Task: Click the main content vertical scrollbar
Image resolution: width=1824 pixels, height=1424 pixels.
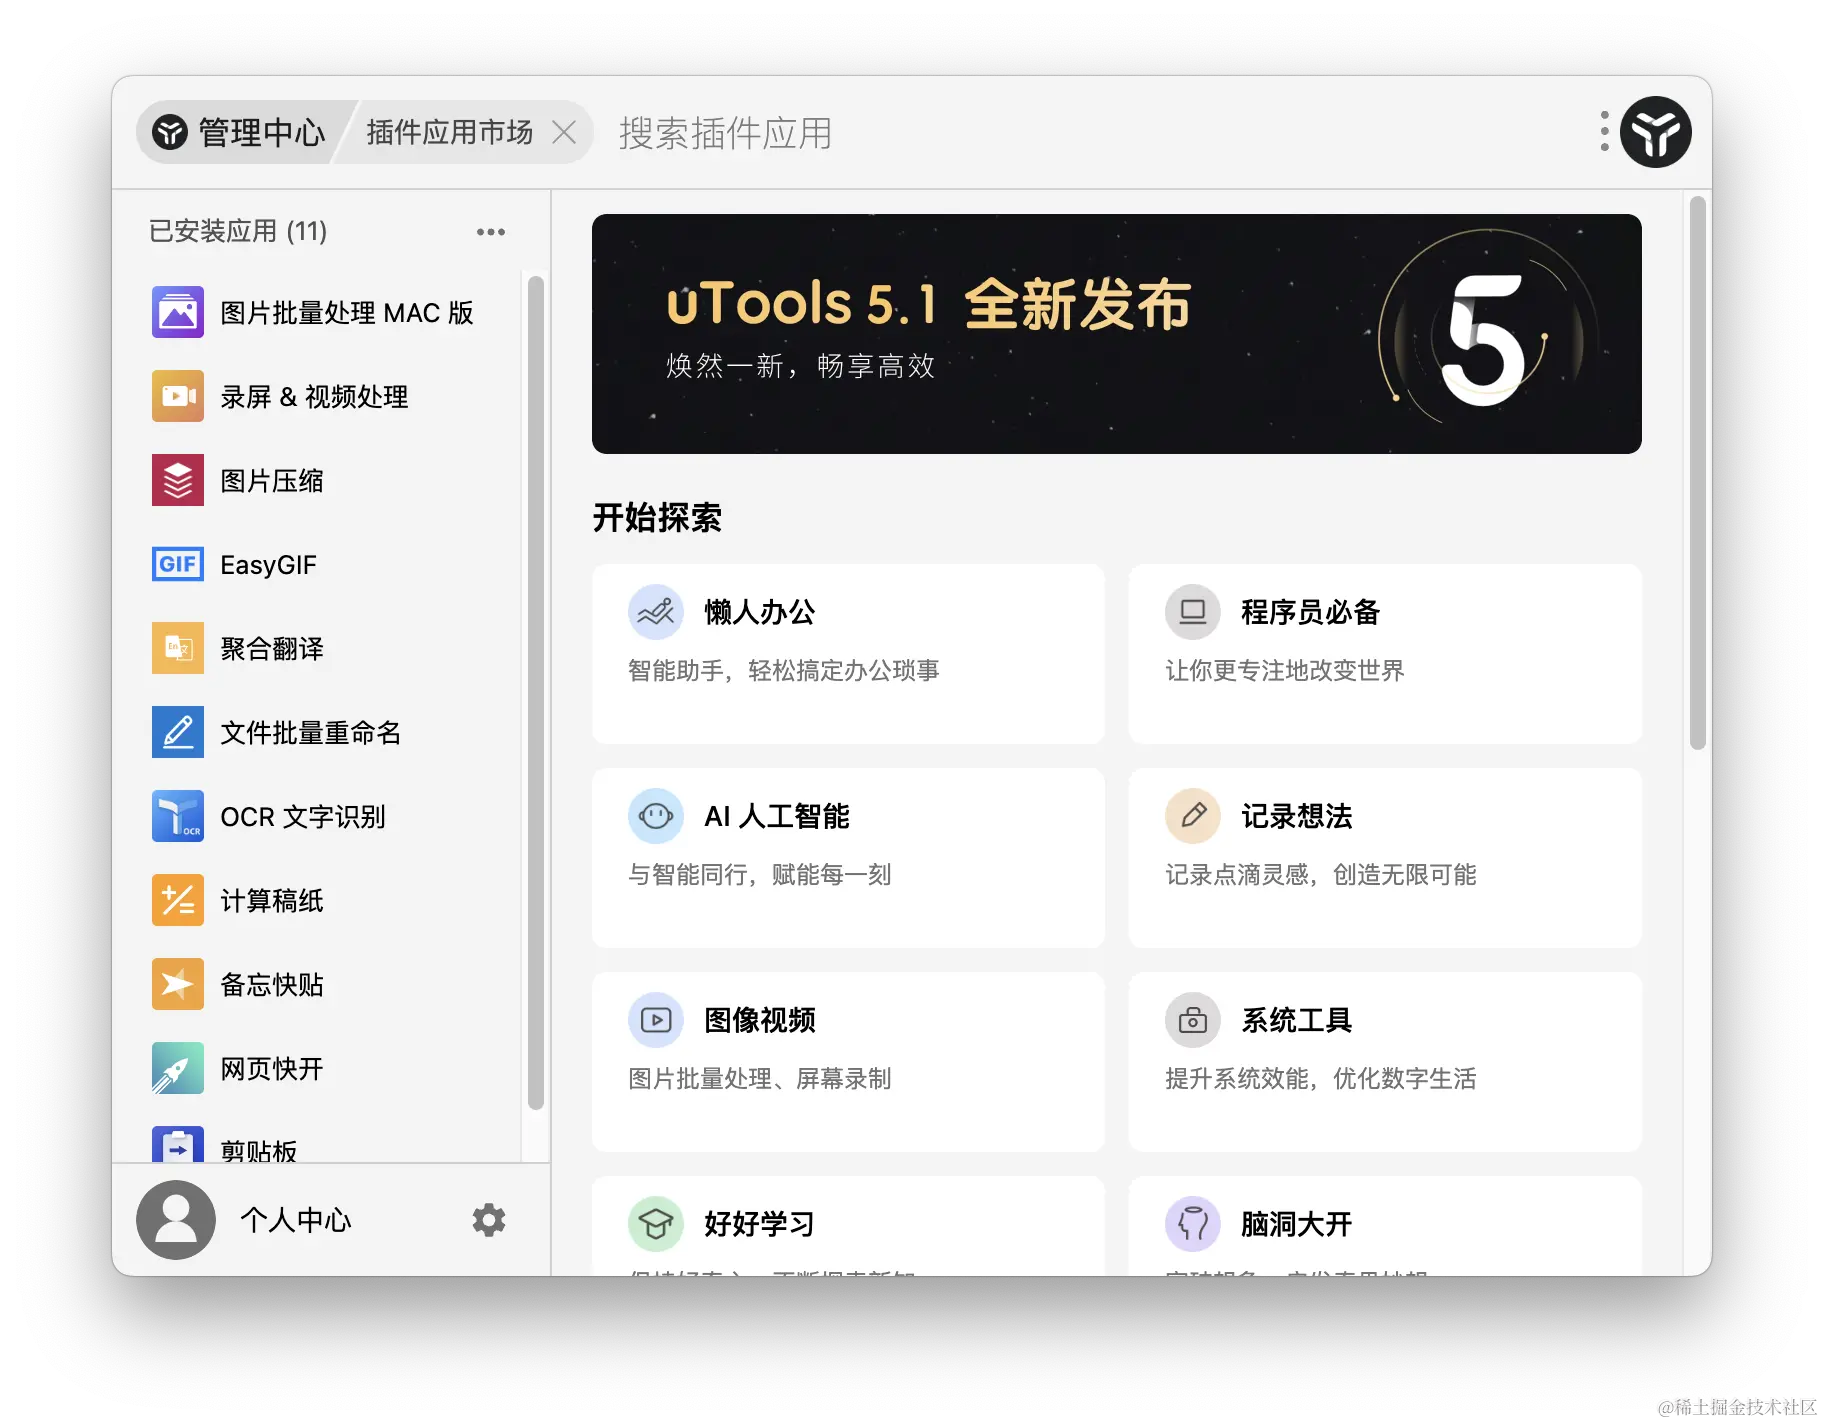Action: click(1697, 473)
